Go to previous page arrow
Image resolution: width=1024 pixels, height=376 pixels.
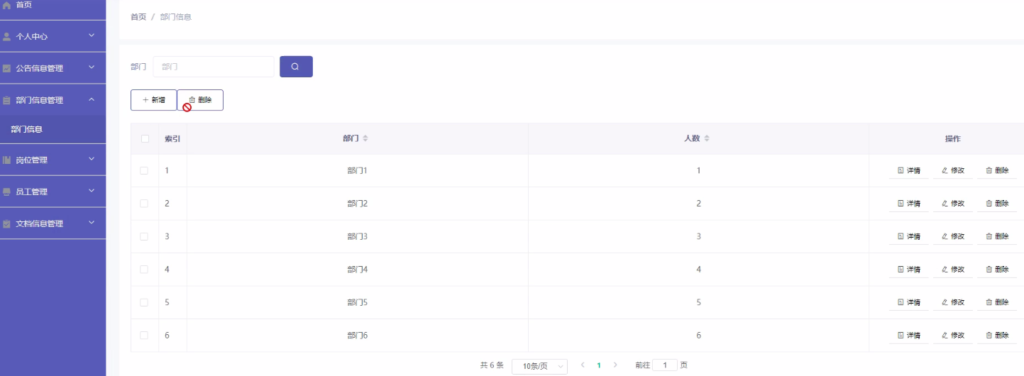click(x=583, y=366)
